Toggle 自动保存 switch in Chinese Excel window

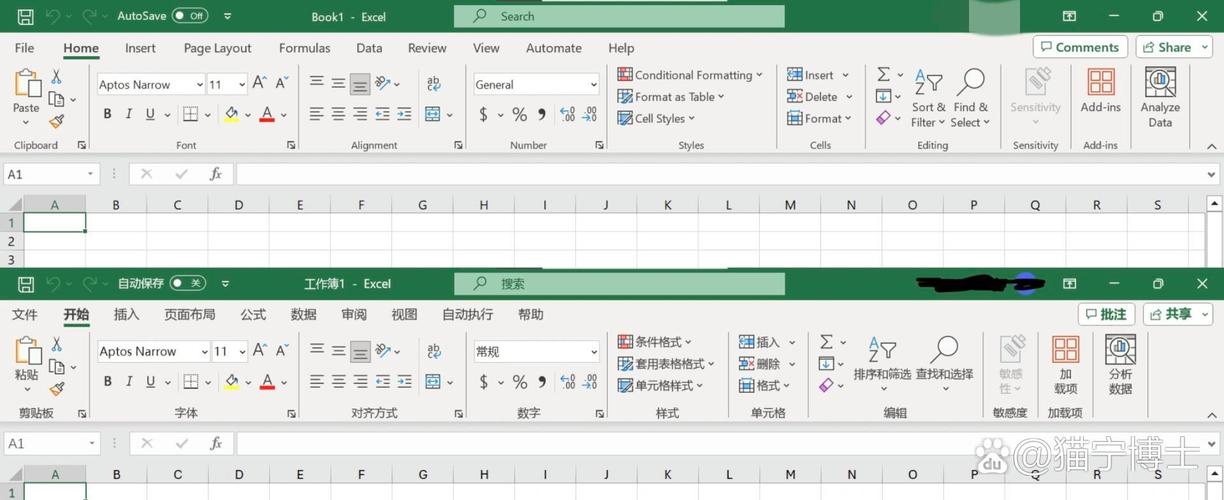[x=188, y=283]
